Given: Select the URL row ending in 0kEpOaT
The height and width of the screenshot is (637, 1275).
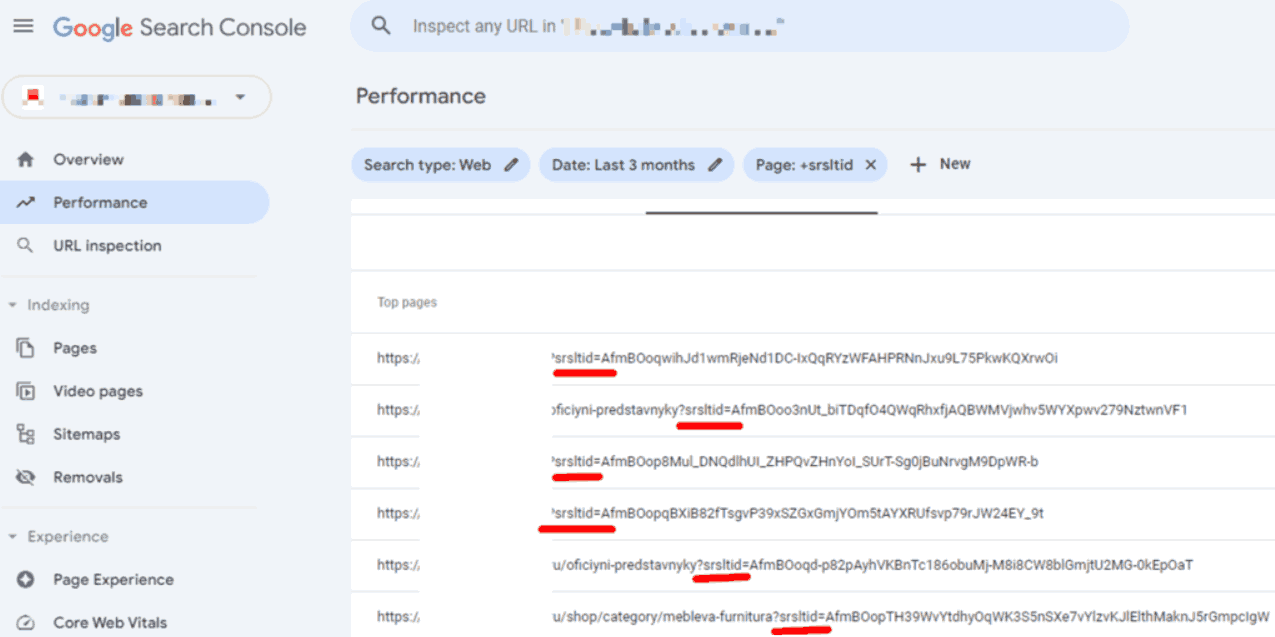Looking at the screenshot, I should [x=813, y=565].
